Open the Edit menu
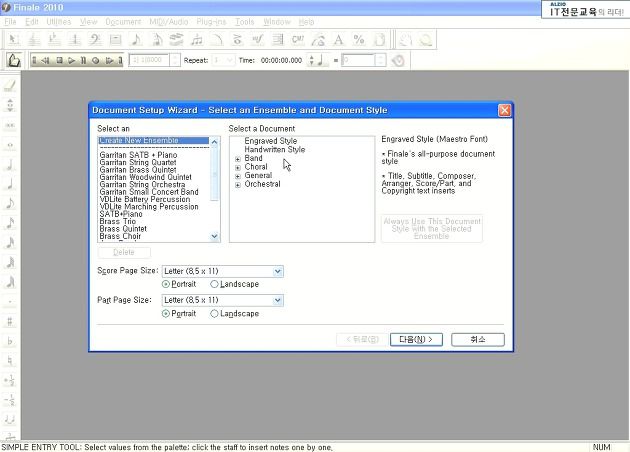This screenshot has height=452, width=630. pos(32,22)
